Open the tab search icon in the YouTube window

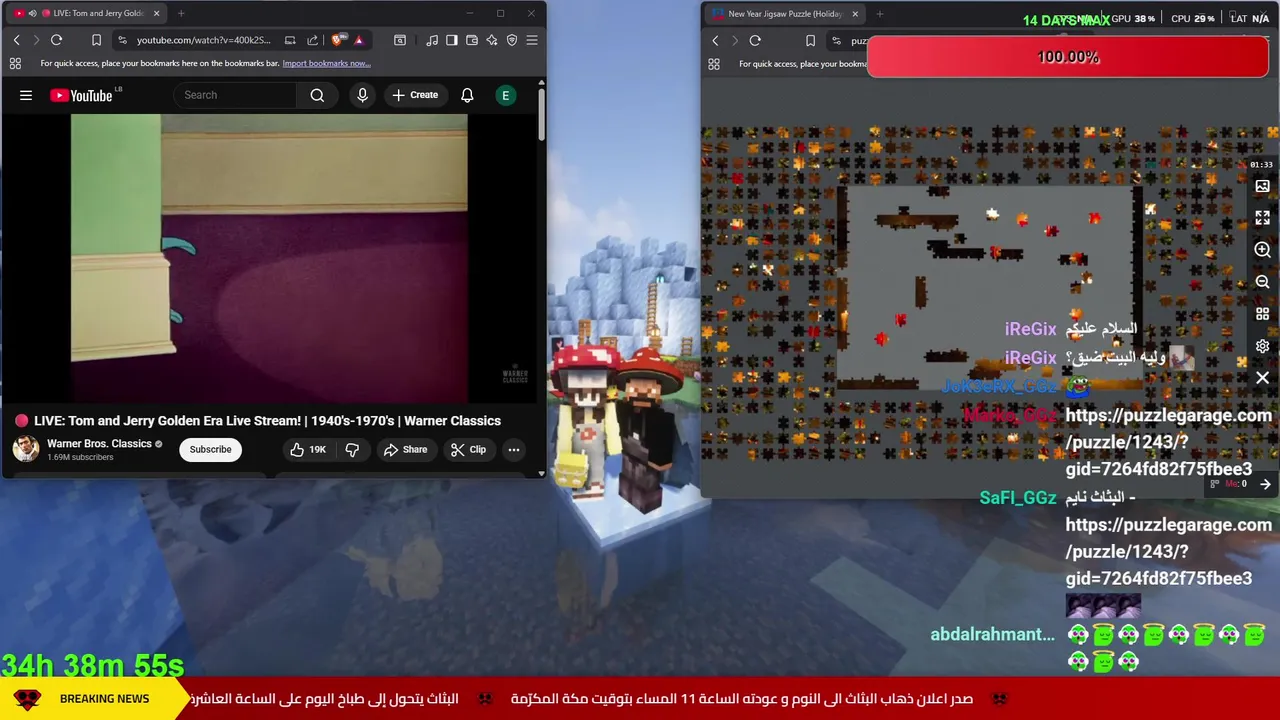[400, 40]
